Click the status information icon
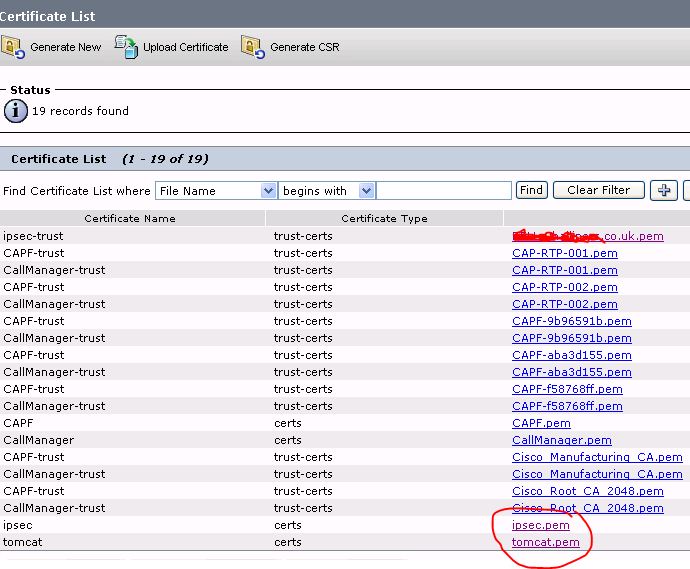This screenshot has height=569, width=690. [x=15, y=111]
